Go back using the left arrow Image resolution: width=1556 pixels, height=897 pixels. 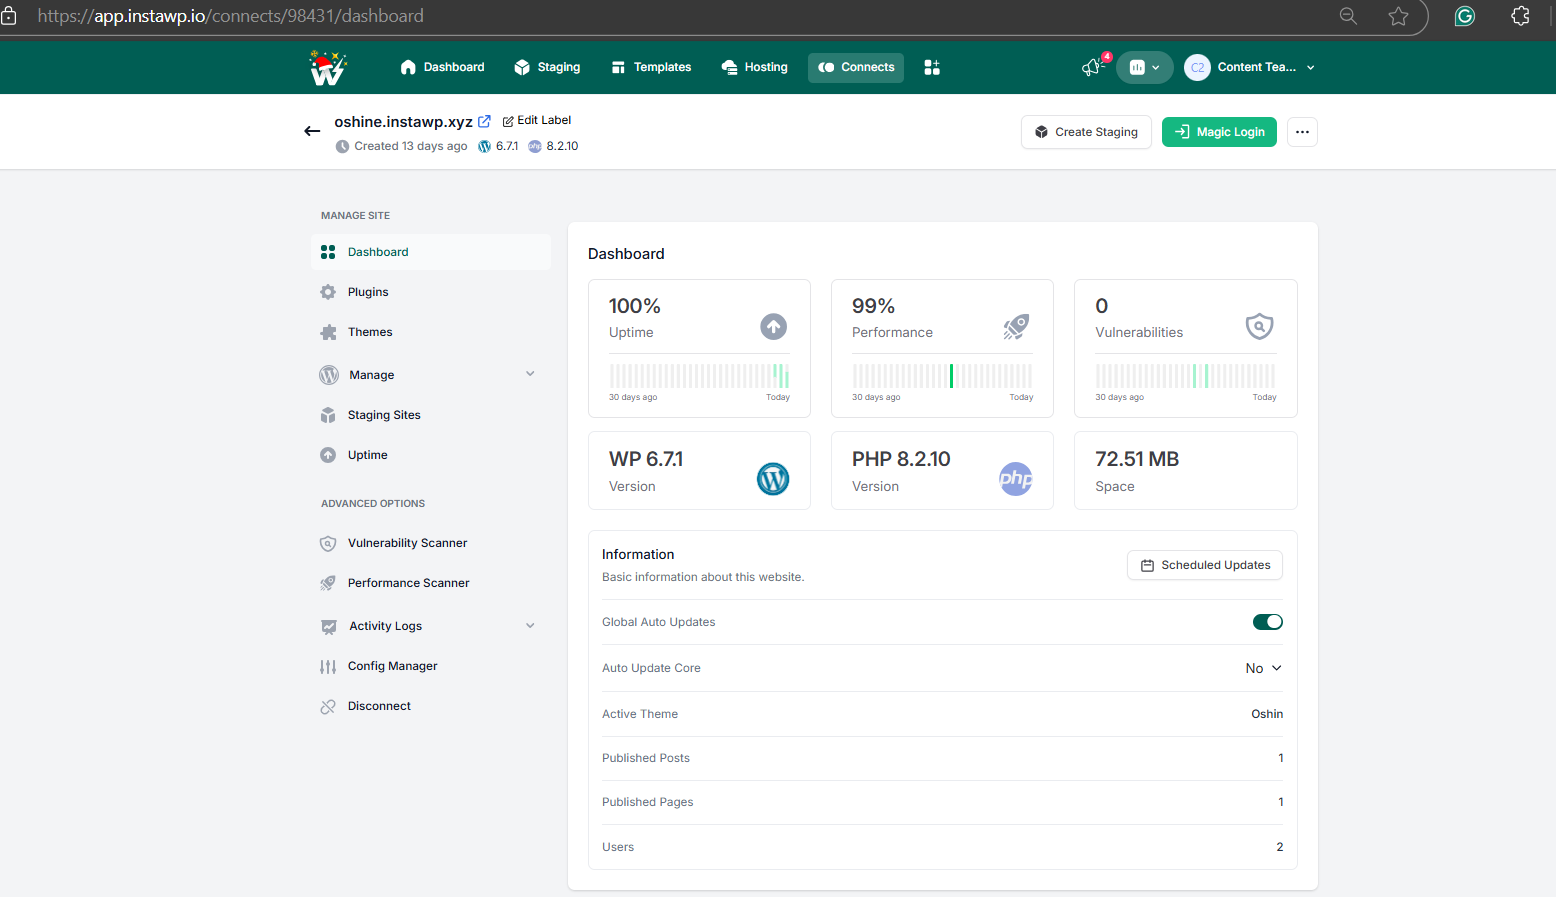pos(312,131)
